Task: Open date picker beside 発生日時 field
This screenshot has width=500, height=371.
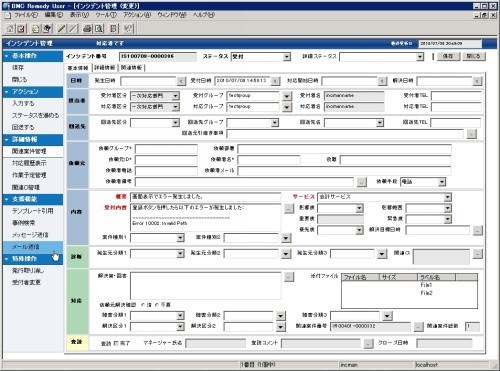Action: [x=181, y=81]
